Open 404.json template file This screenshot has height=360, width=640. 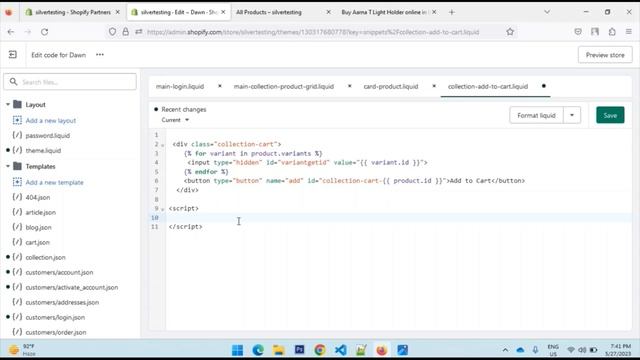[x=38, y=197]
